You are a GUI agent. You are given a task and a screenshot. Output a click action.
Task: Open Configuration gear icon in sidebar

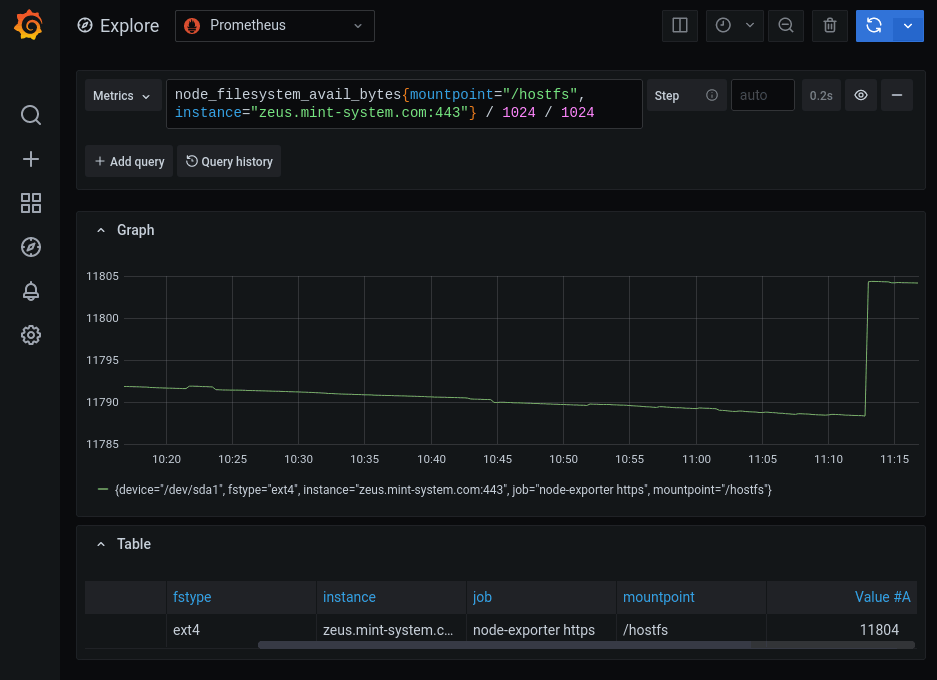31,335
